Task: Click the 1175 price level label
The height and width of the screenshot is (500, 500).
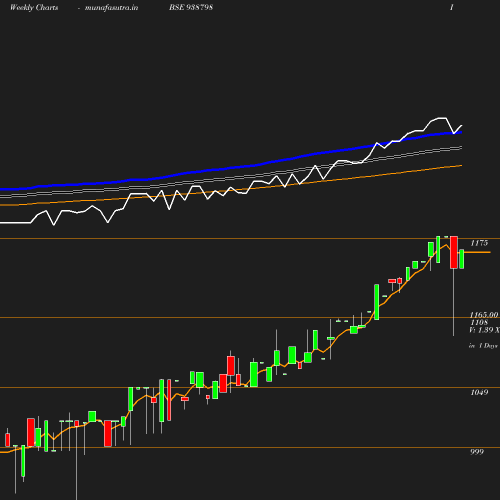Action: (479, 243)
